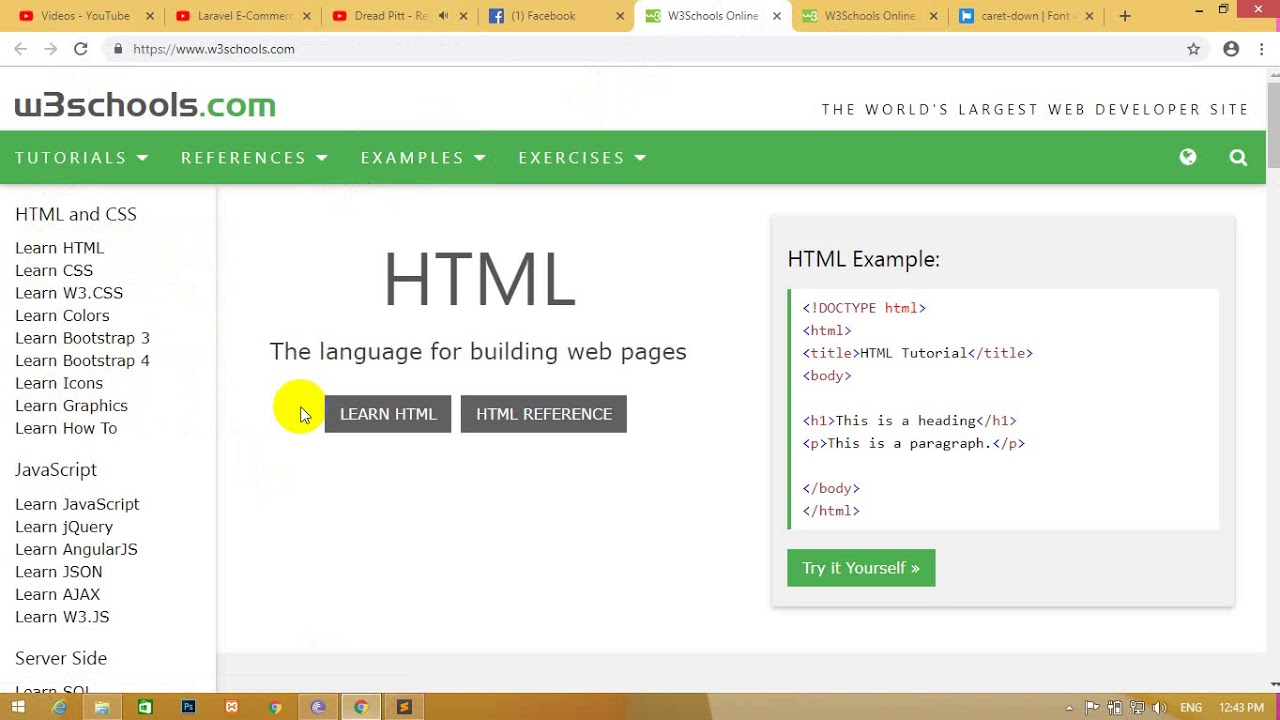
Task: Click the ENG language indicator in taskbar
Action: tap(1191, 708)
